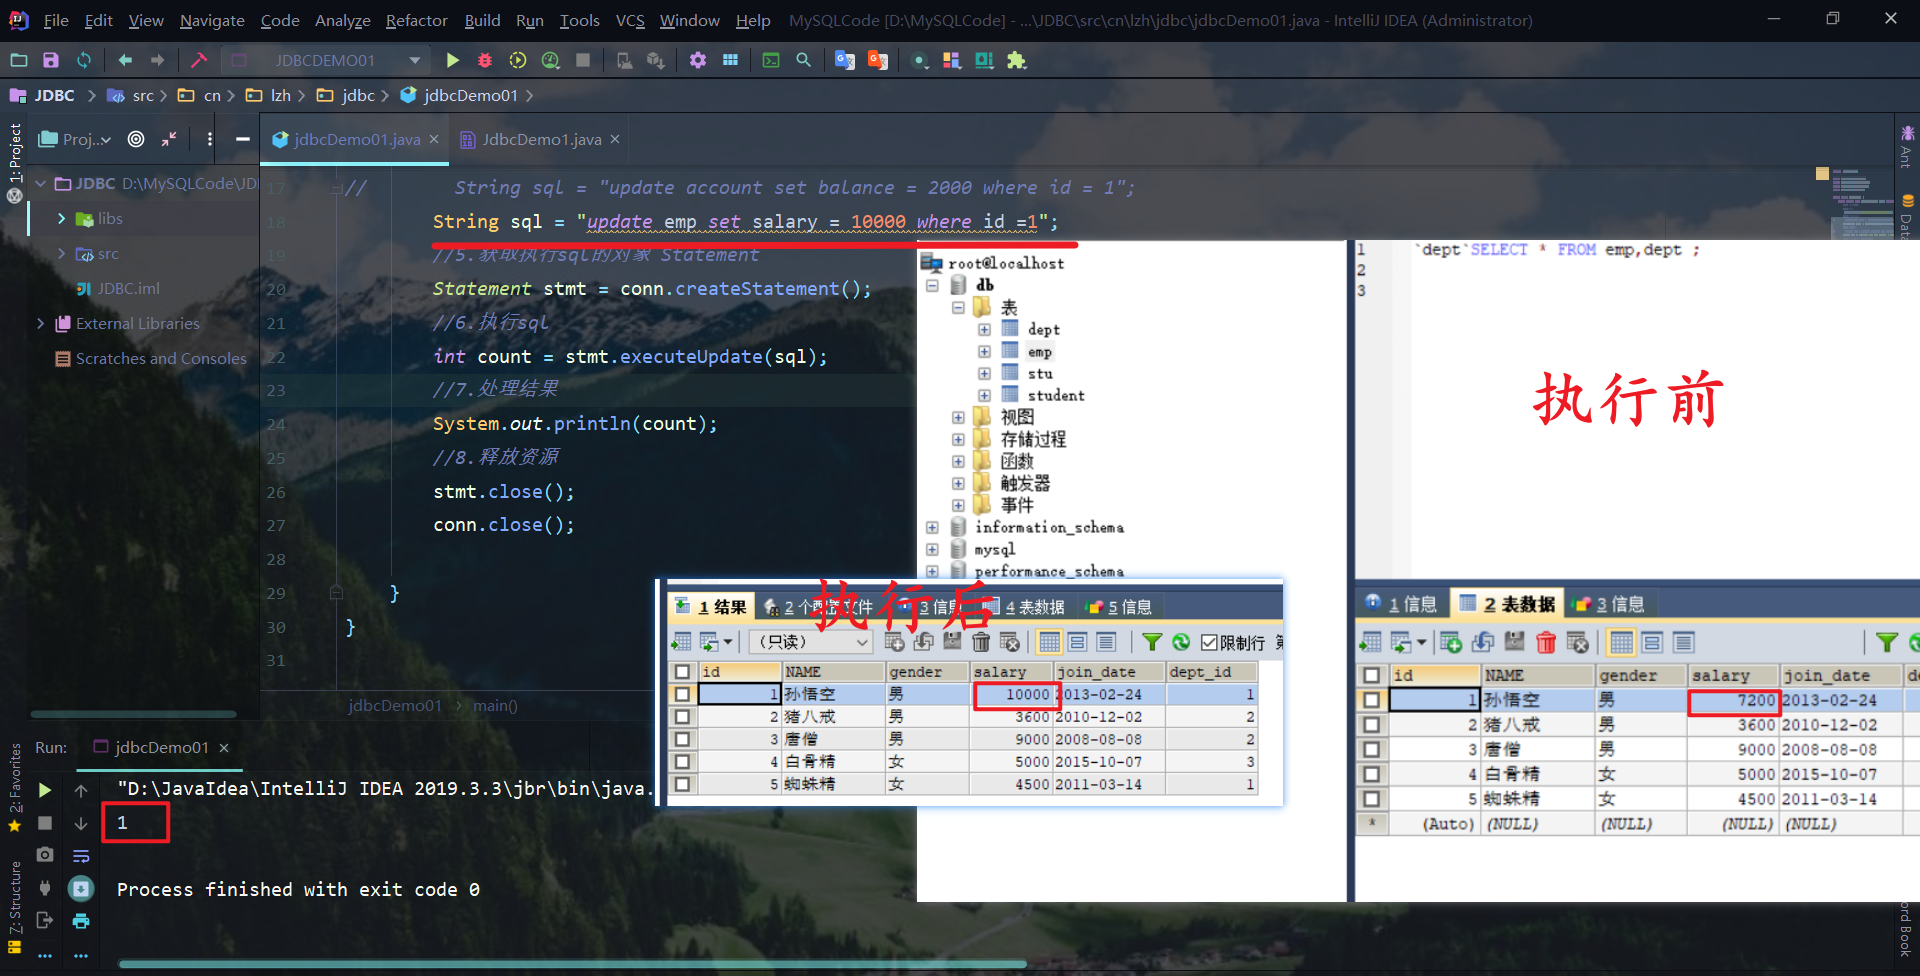Screen dimensions: 1920x976
Task: Expand the libs folder in project tree
Action: tap(61, 218)
